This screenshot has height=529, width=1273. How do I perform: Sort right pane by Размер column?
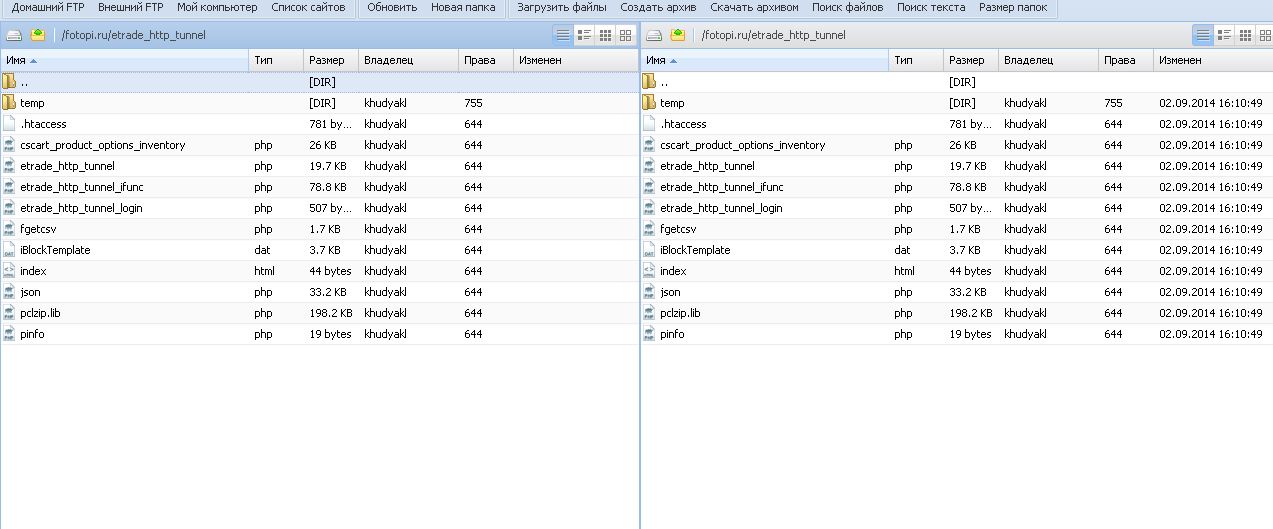tap(970, 60)
